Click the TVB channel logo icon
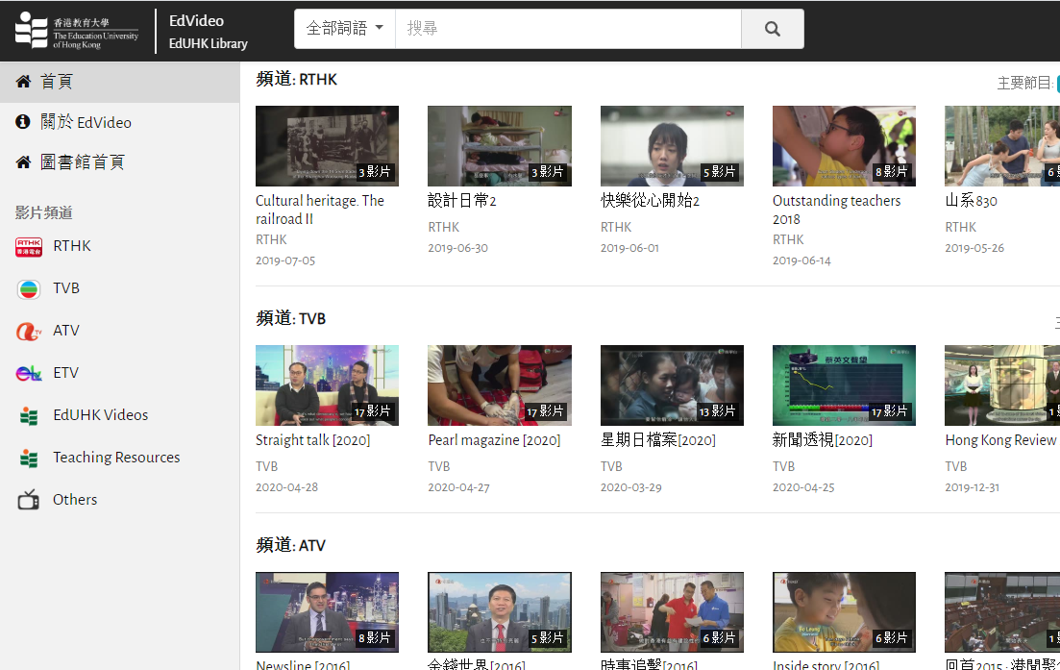Viewport: 1060px width, 670px height. tap(28, 289)
